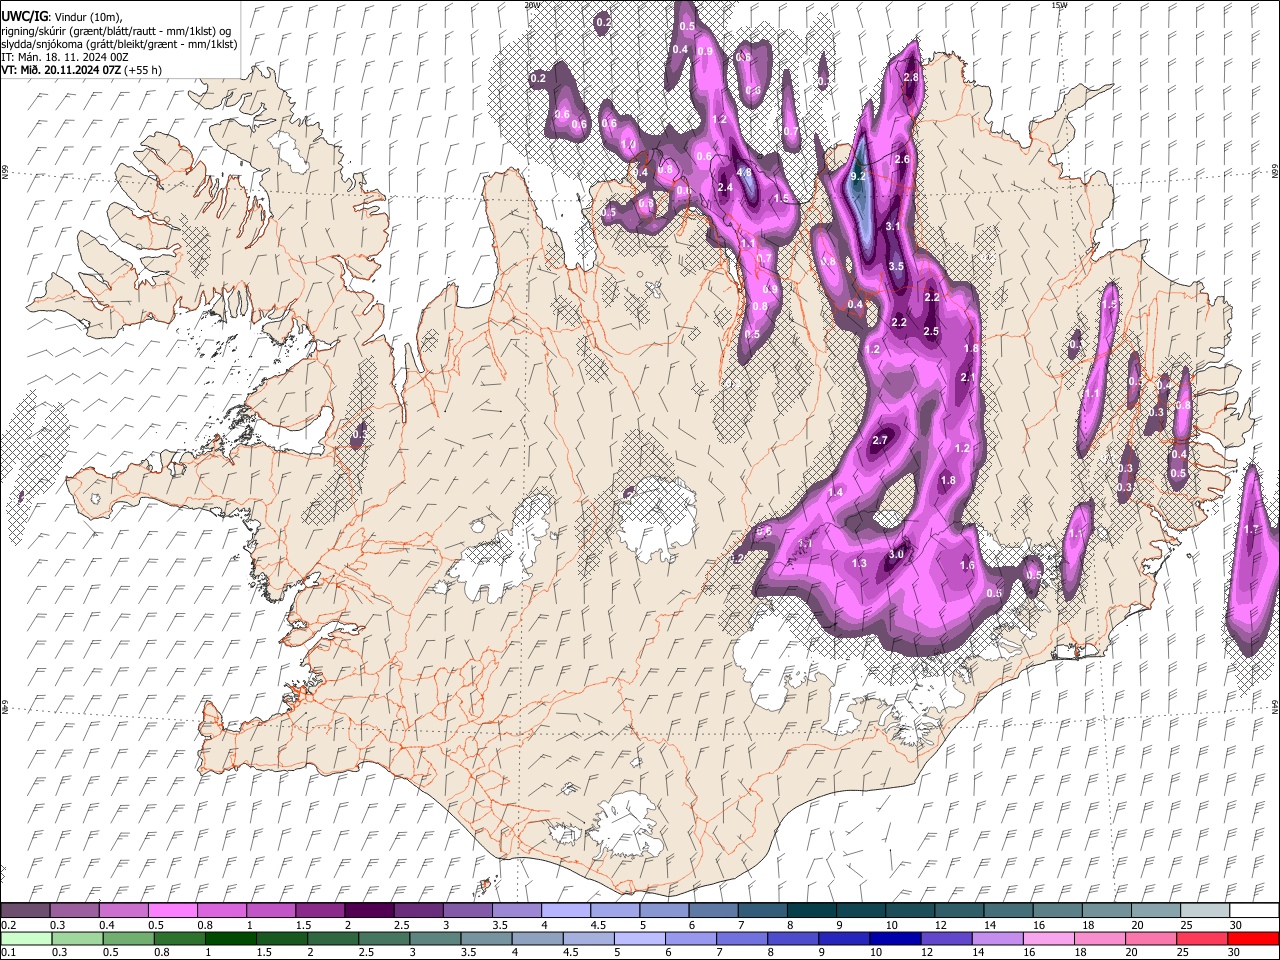Pick the pale green rain swatch between 0.1 and 0.3
The width and height of the screenshot is (1280, 960).
pos(26,938)
